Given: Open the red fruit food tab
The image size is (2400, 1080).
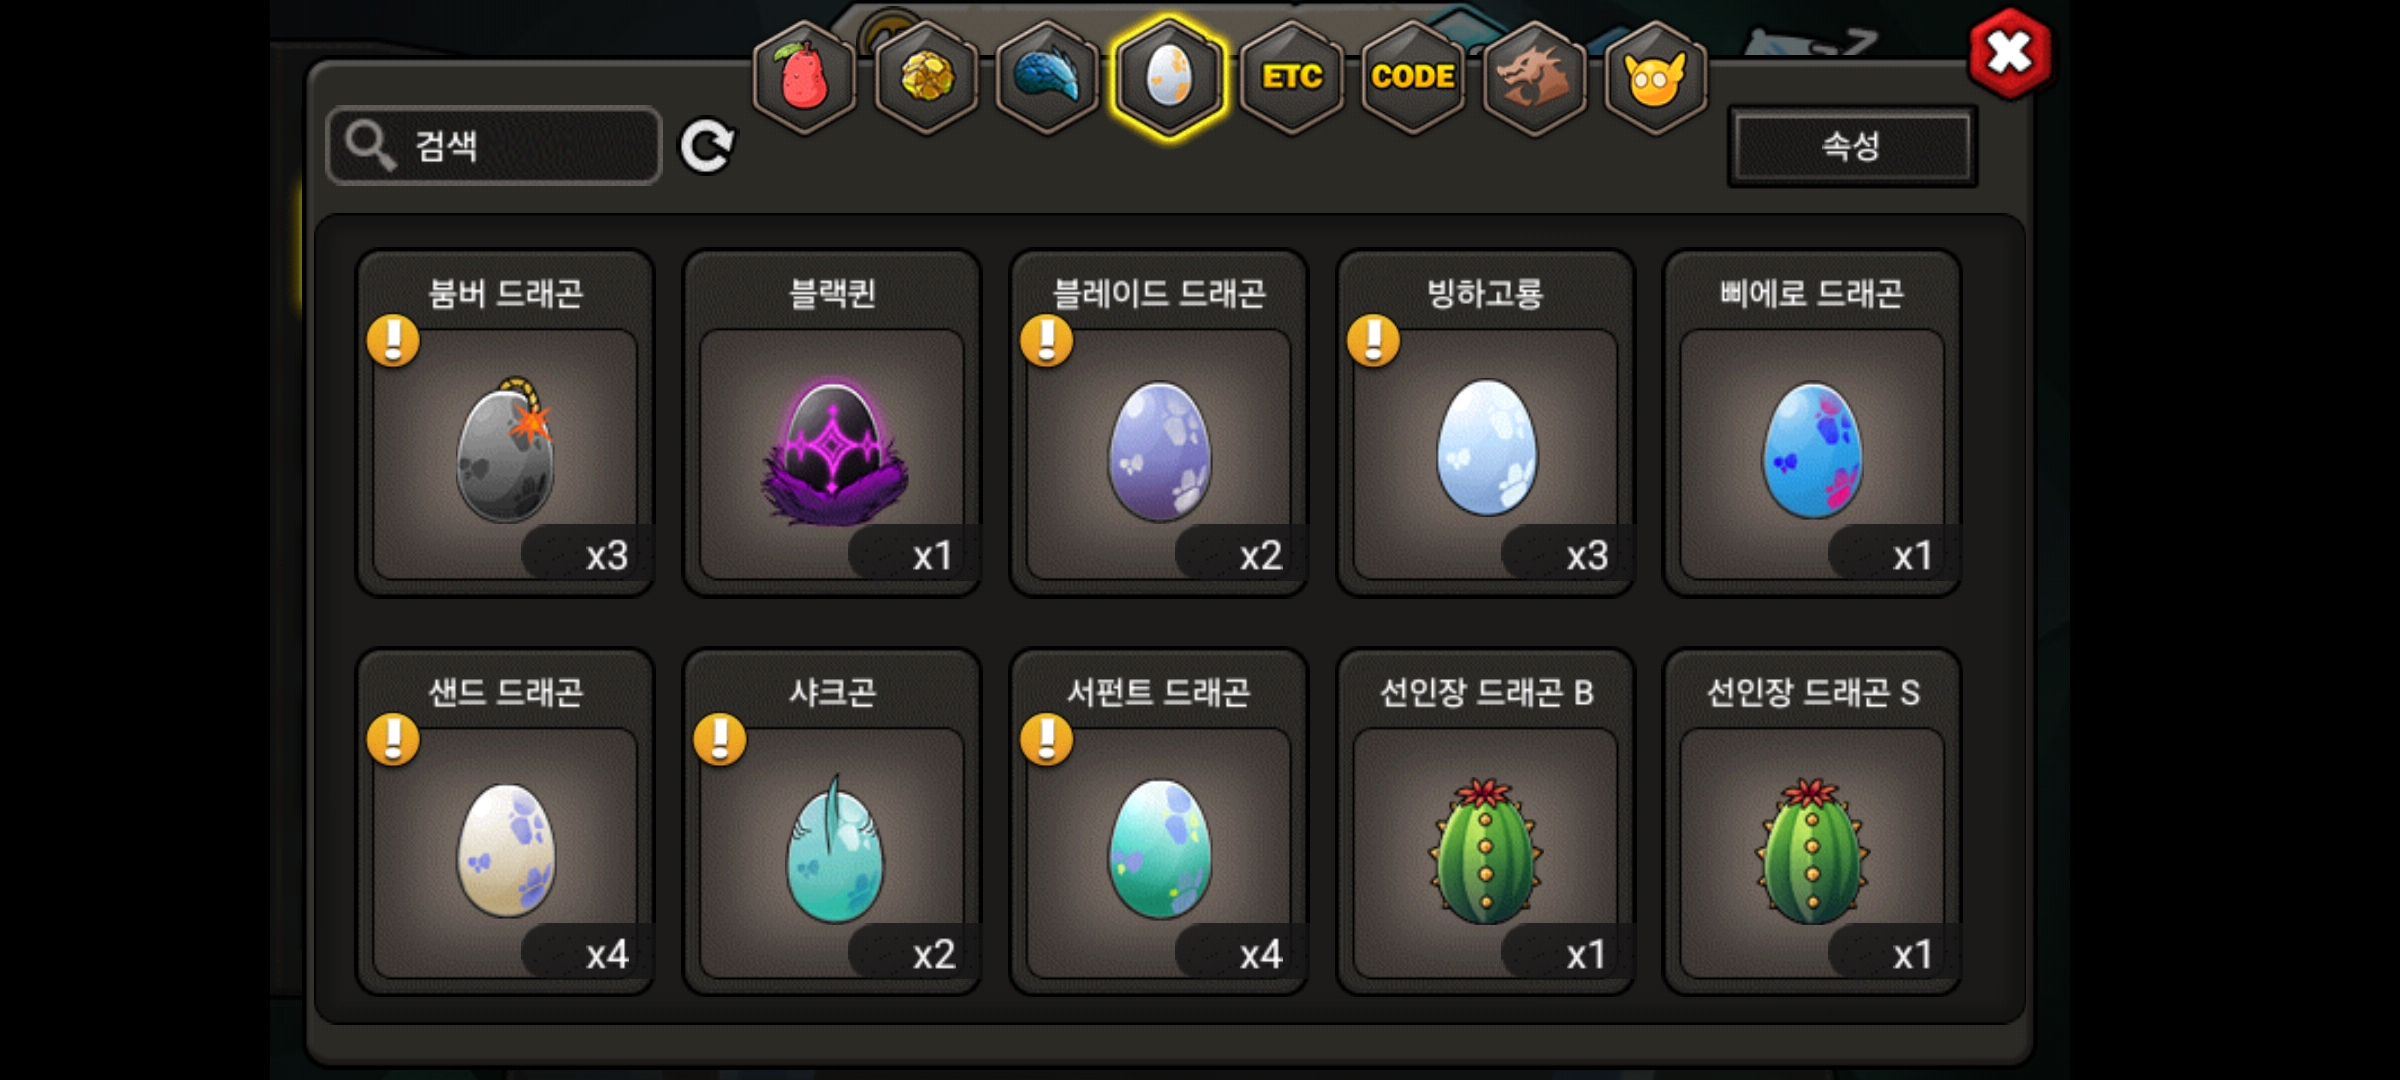Looking at the screenshot, I should tap(804, 78).
